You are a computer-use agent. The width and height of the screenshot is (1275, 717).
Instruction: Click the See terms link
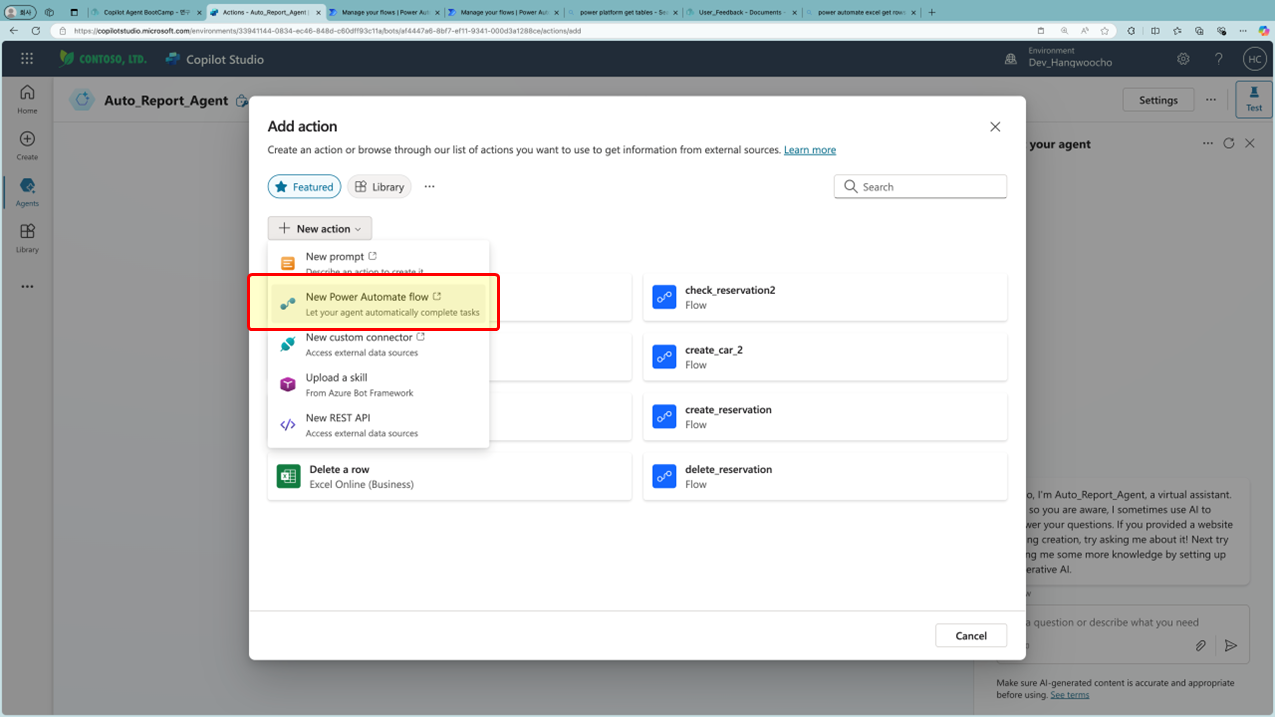click(1069, 694)
